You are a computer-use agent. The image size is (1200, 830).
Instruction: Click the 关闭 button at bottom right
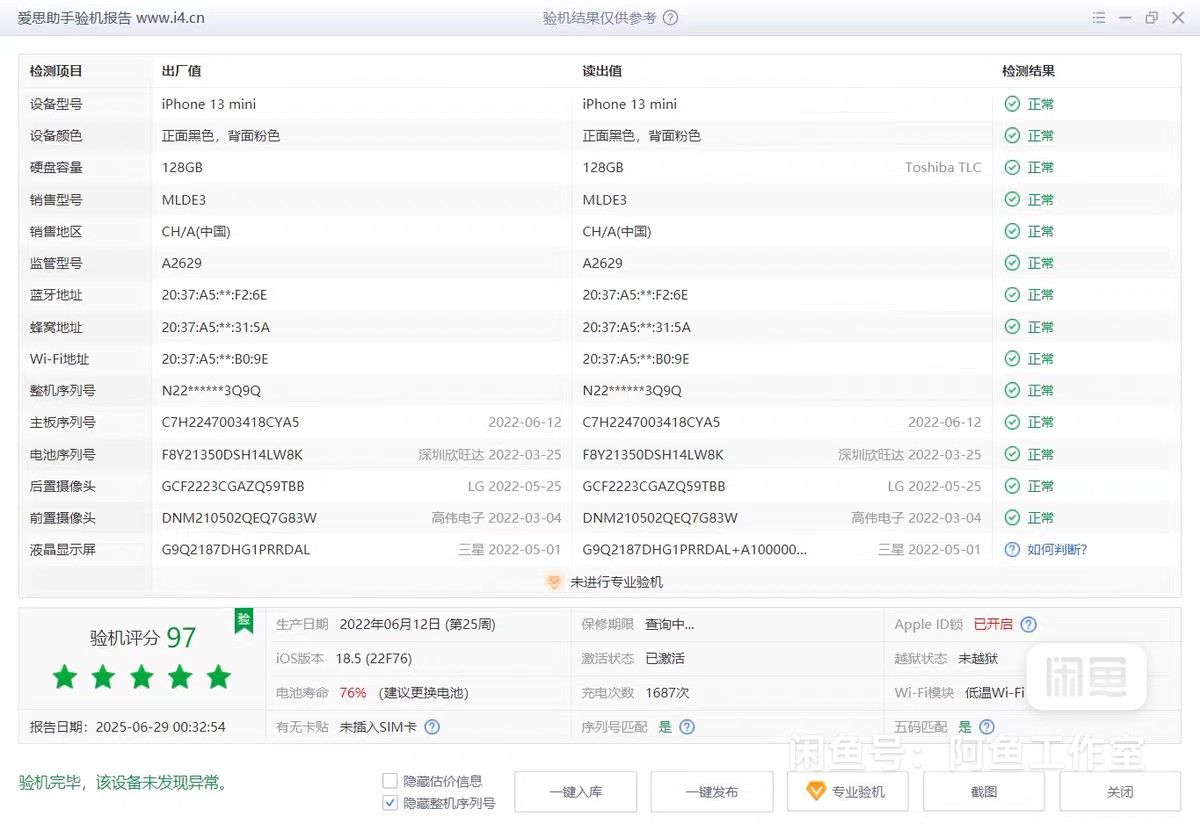[x=1120, y=792]
